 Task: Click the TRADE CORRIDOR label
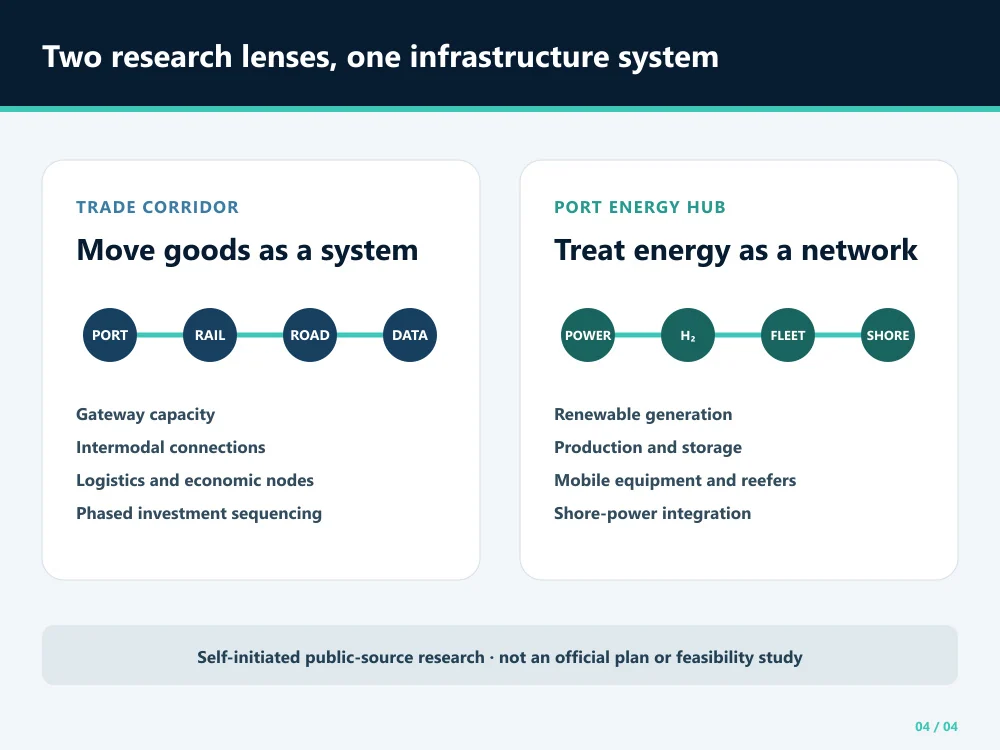[158, 207]
